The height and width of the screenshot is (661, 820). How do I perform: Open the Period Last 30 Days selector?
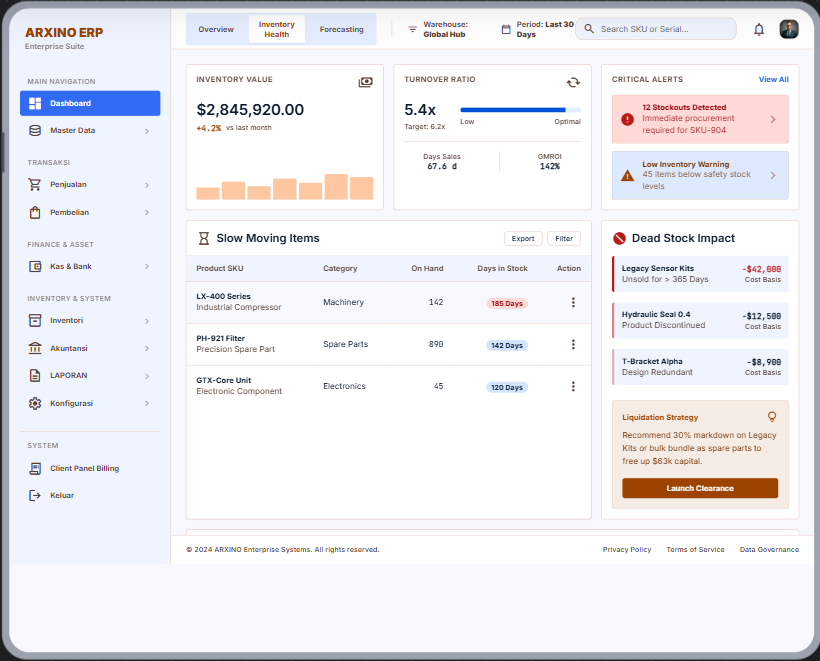[538, 29]
